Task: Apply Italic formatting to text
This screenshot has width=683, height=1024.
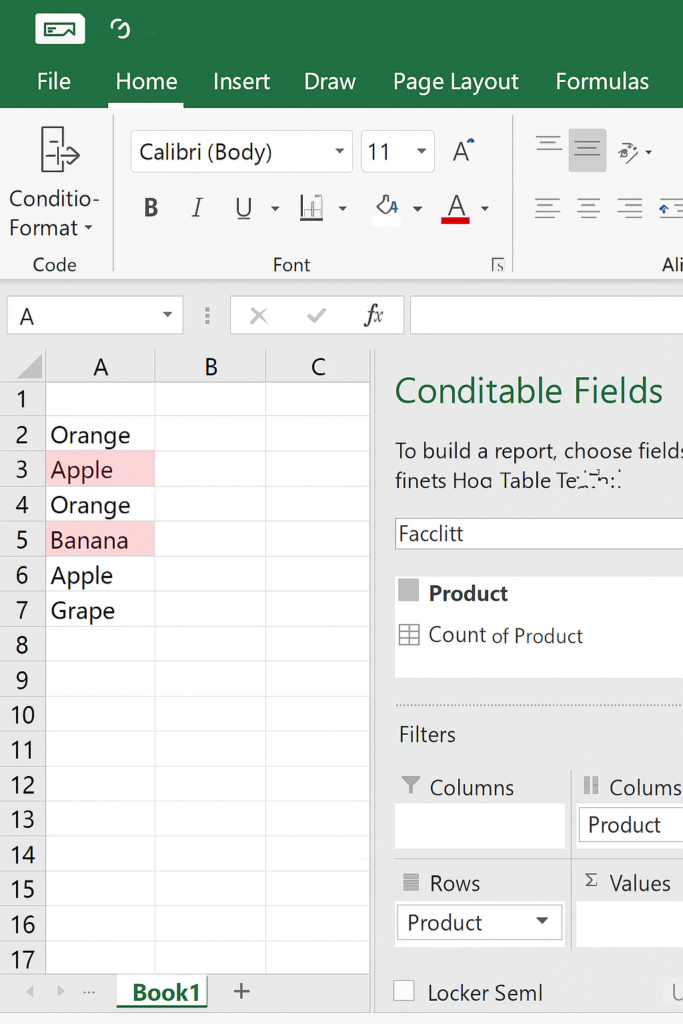Action: point(197,208)
